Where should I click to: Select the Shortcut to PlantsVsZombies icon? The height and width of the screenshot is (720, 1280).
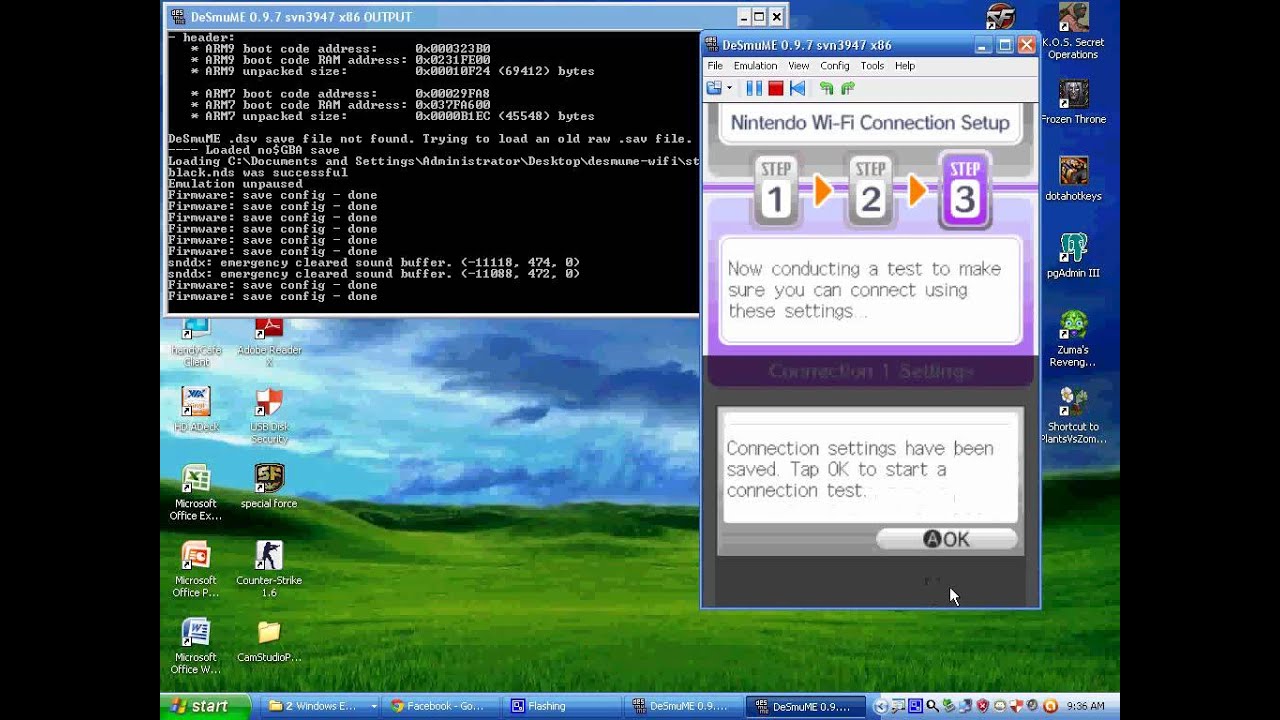point(1073,415)
